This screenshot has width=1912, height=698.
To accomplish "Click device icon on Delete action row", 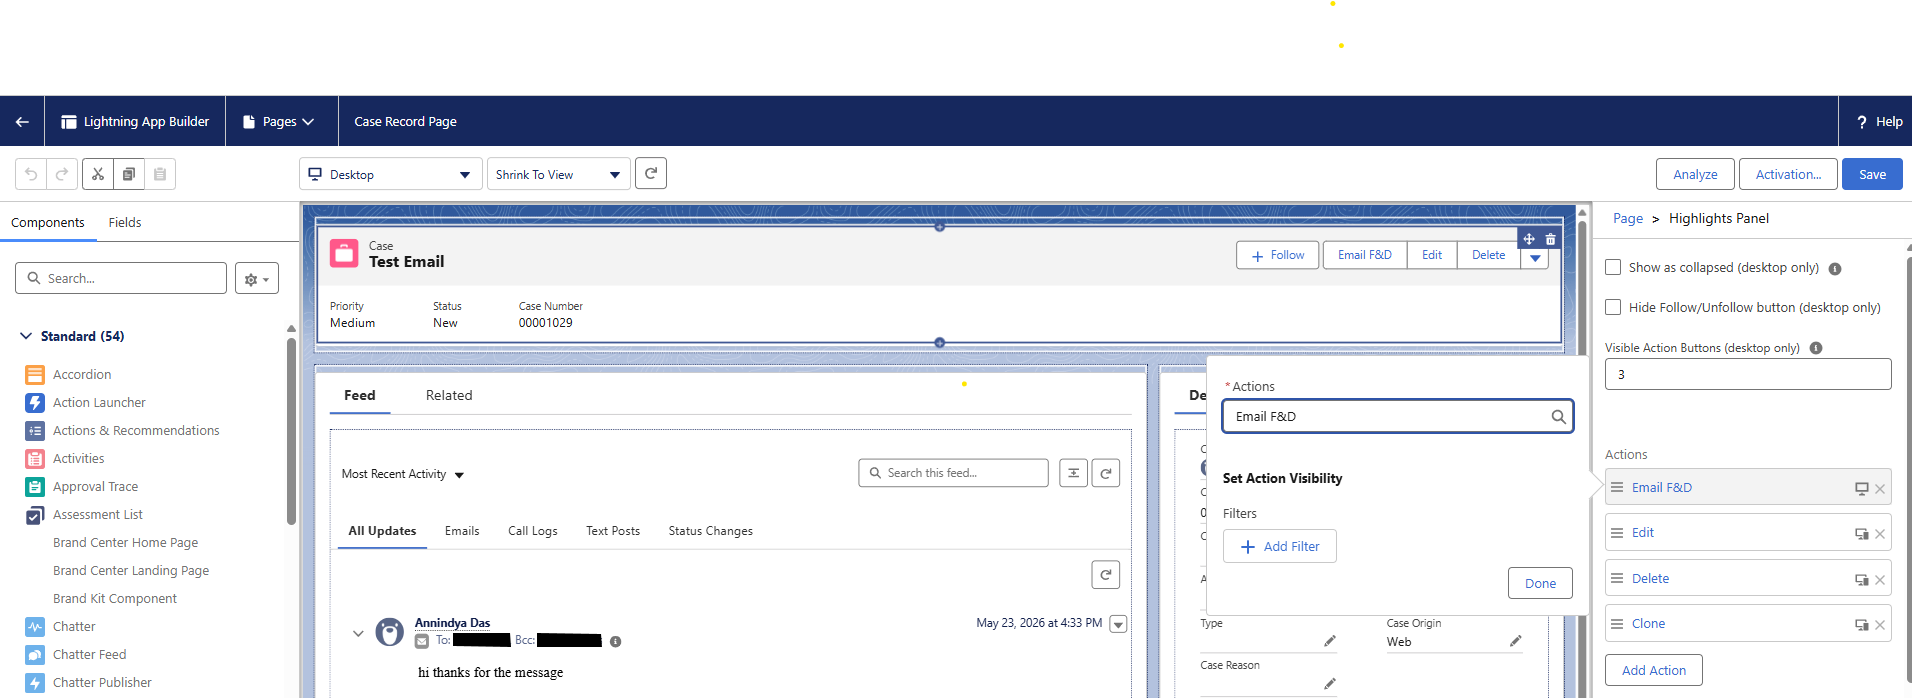I will [x=1861, y=580].
